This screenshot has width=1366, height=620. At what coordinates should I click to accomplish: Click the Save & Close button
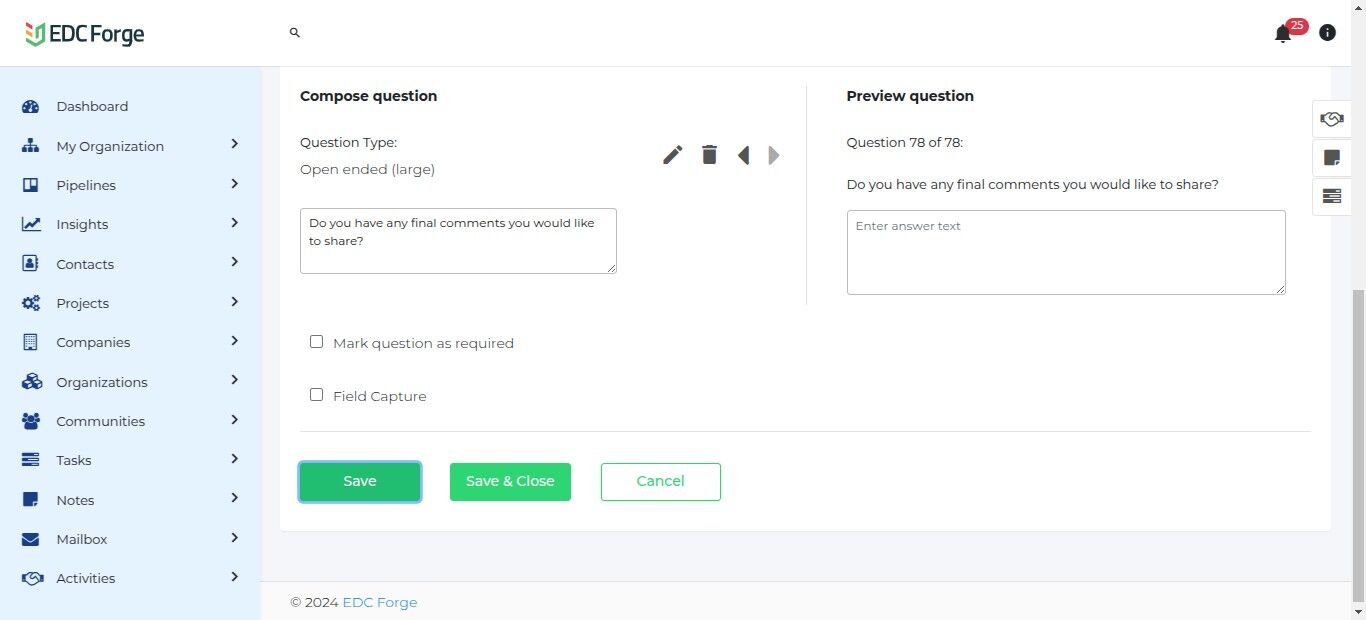coord(510,481)
